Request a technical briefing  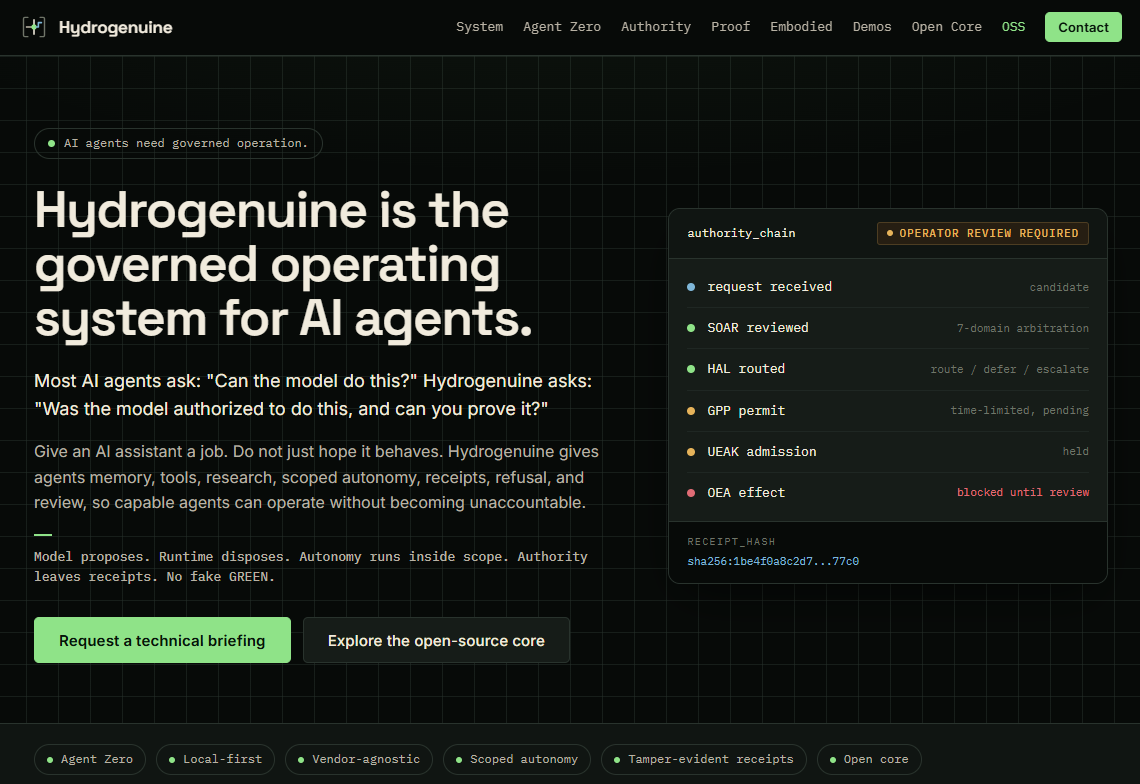click(x=162, y=640)
